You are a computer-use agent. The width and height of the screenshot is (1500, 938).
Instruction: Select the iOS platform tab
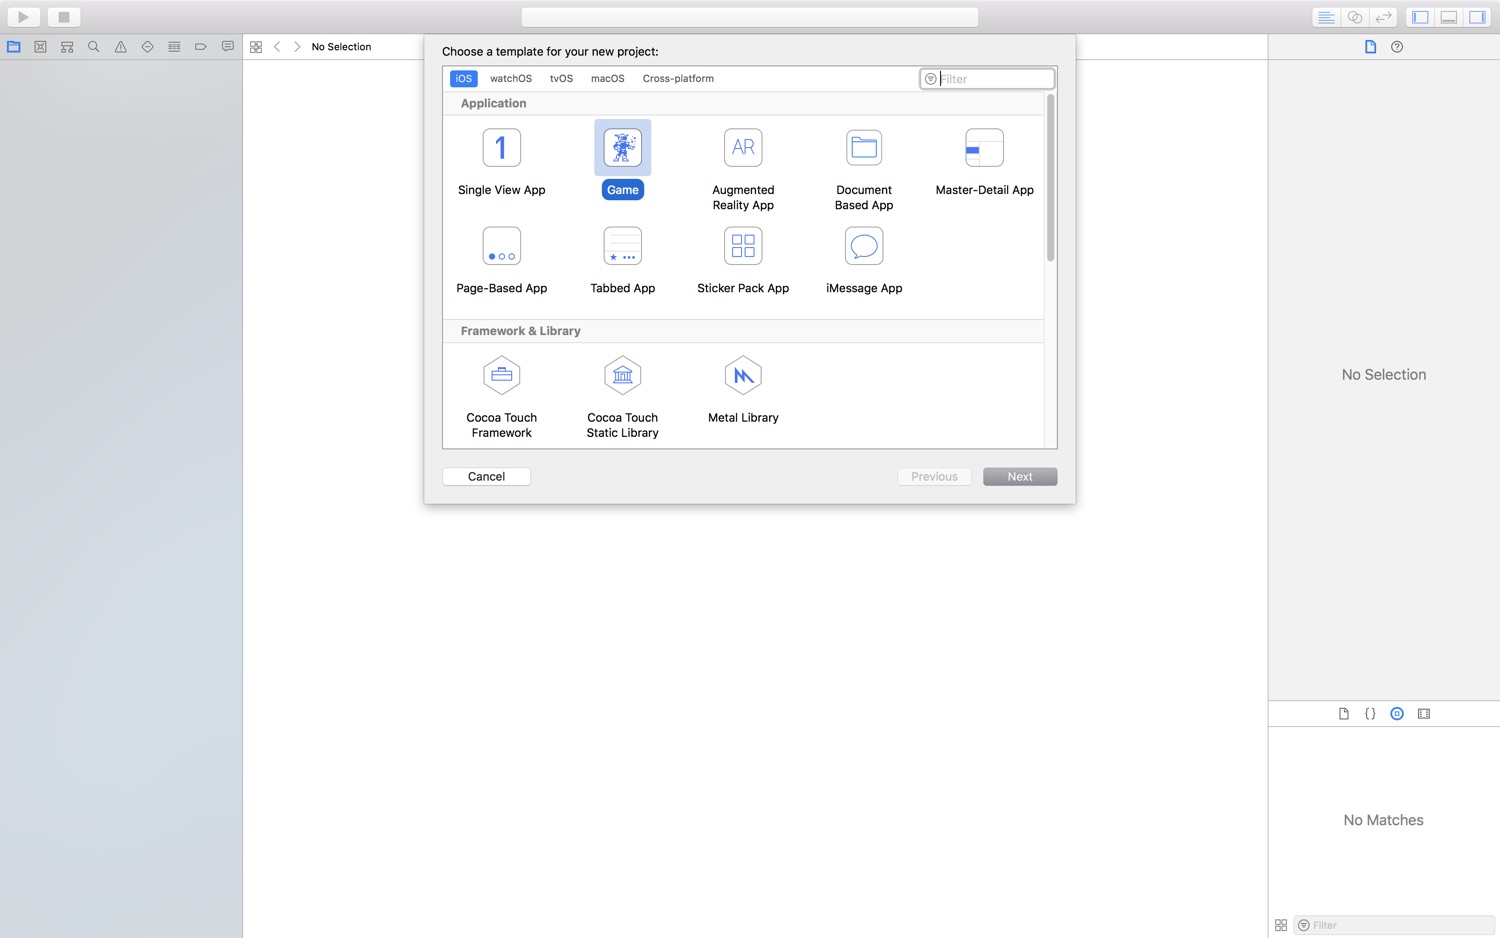[464, 78]
